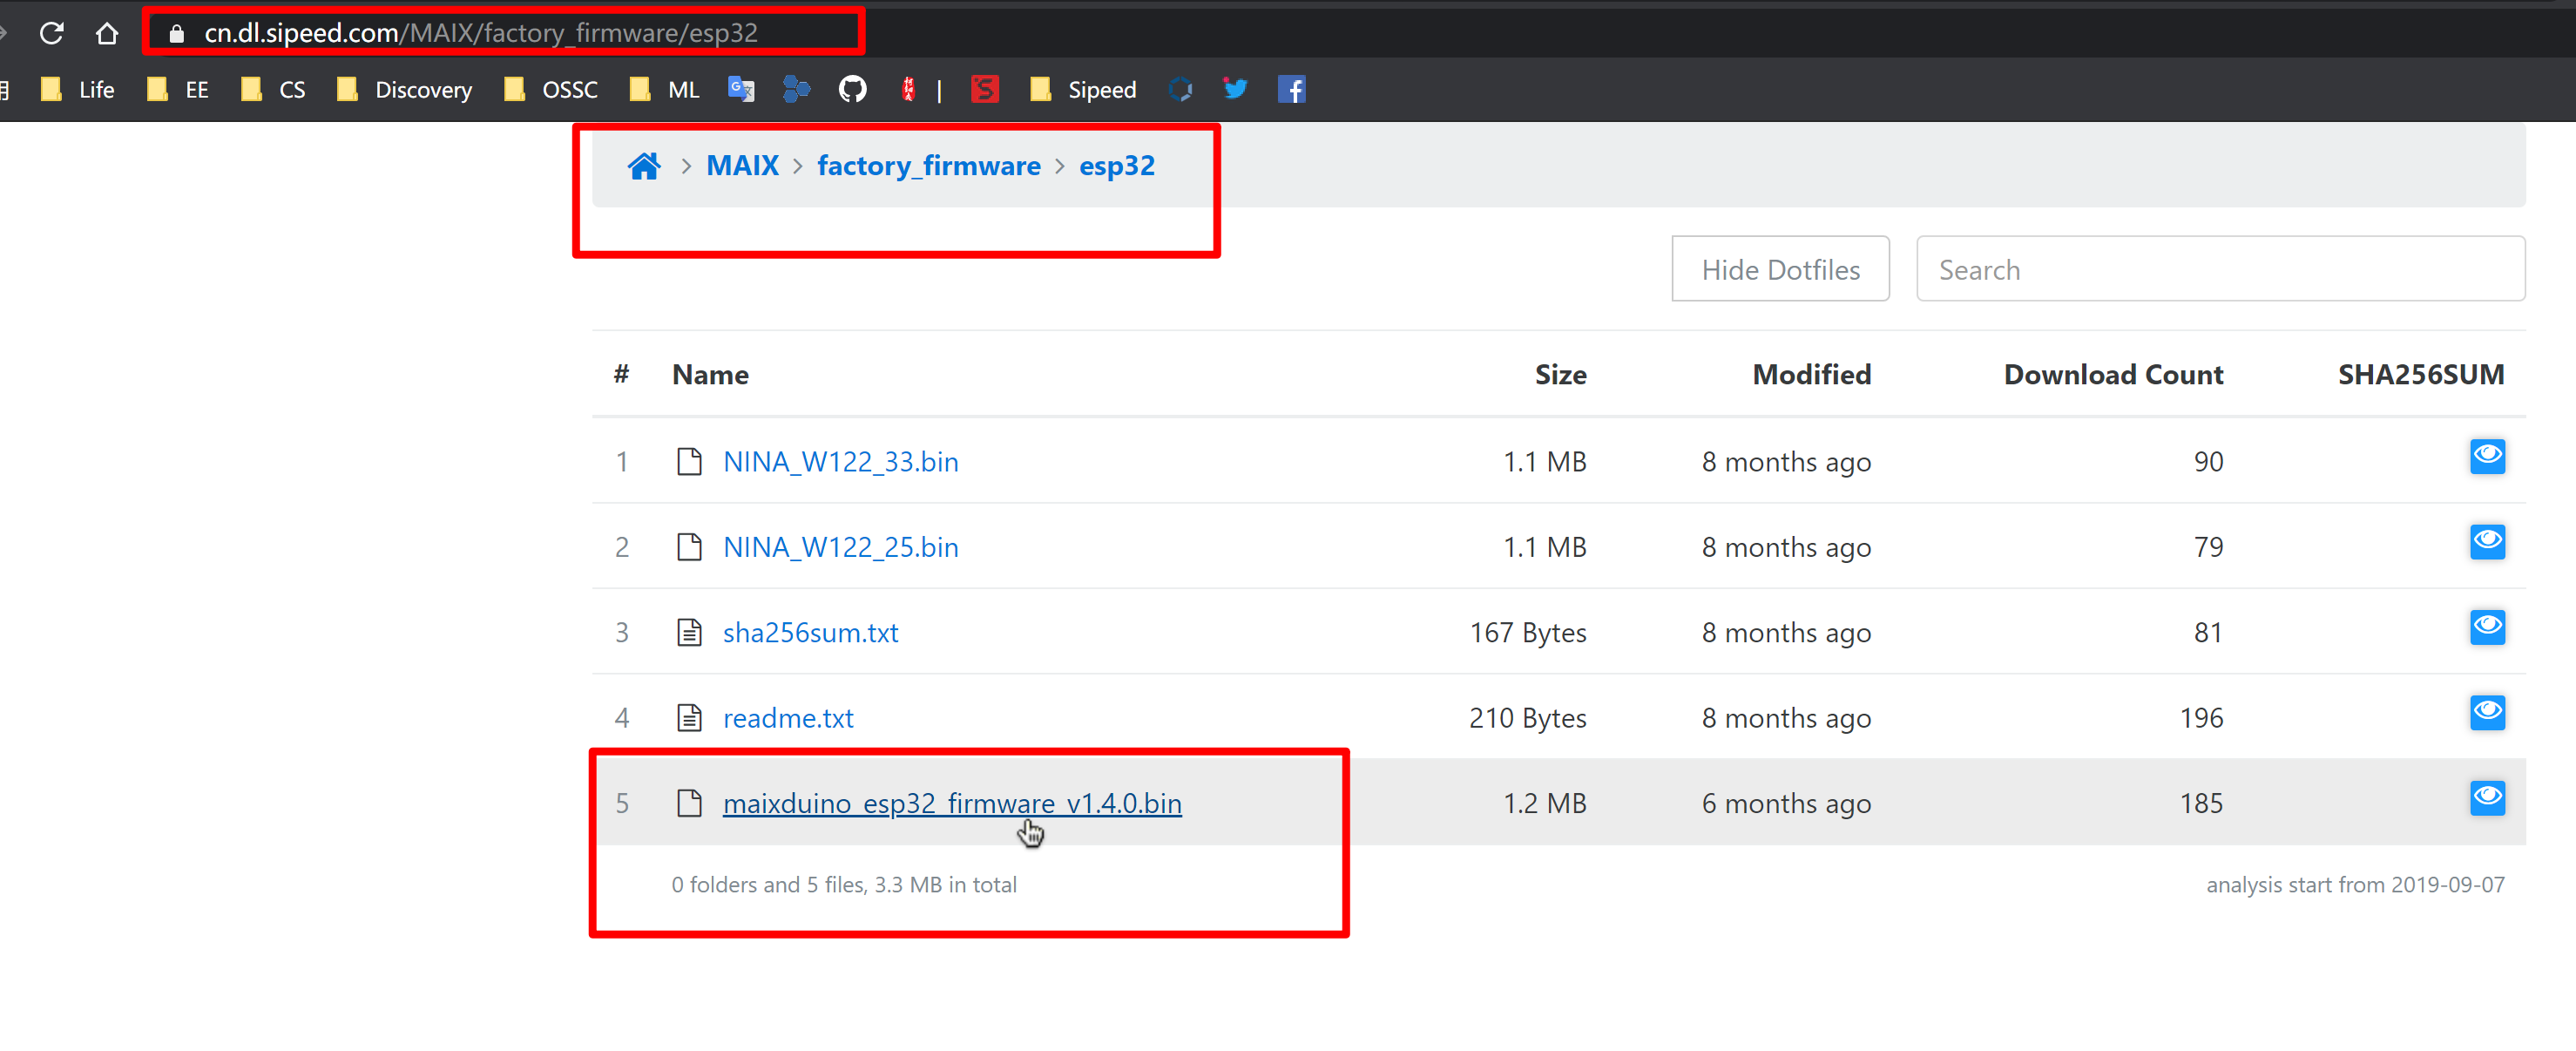Open the GitHub bookmark icon
2576x1051 pixels.
[x=852, y=89]
